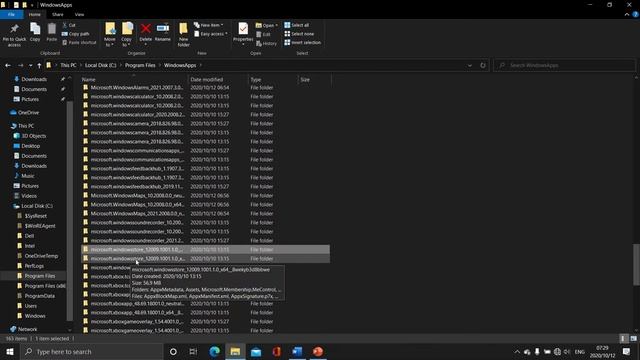Screen dimensions: 640x360
Task: Open PowerPoint from the taskbar
Action: [x=318, y=351]
